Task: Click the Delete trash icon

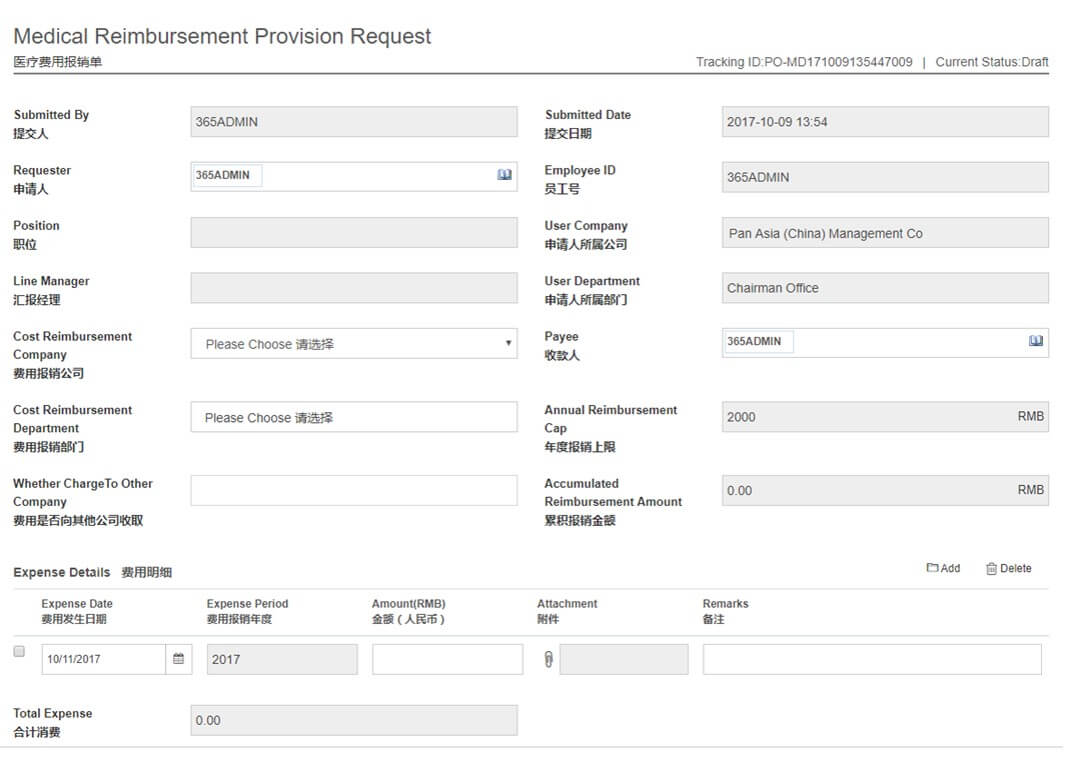Action: pyautogui.click(x=991, y=568)
